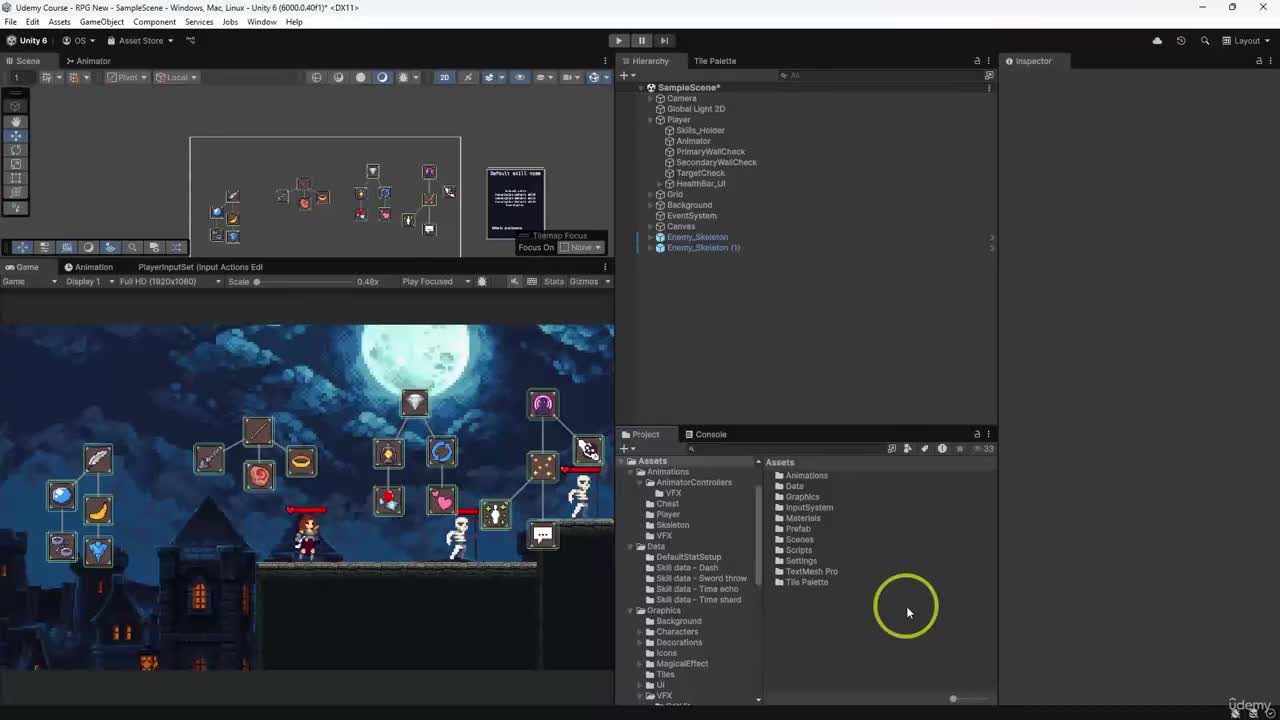The height and width of the screenshot is (720, 1280).
Task: Toggle 2D mode in Scene view
Action: click(444, 77)
